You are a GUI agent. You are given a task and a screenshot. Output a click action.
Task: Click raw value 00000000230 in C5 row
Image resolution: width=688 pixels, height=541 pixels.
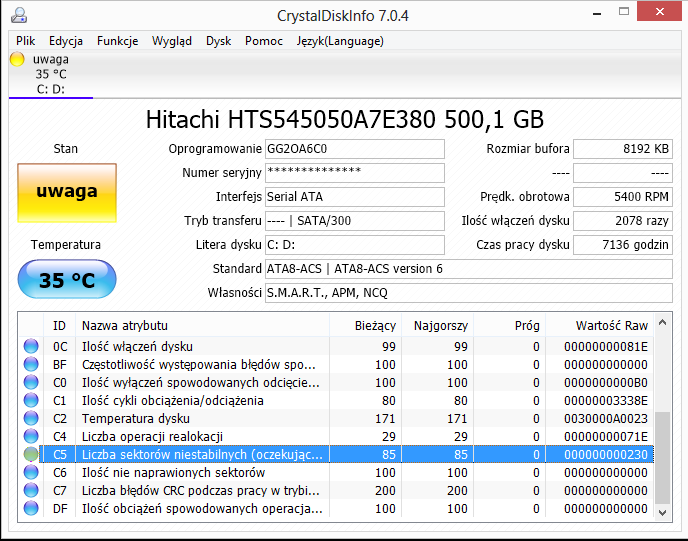(606, 455)
